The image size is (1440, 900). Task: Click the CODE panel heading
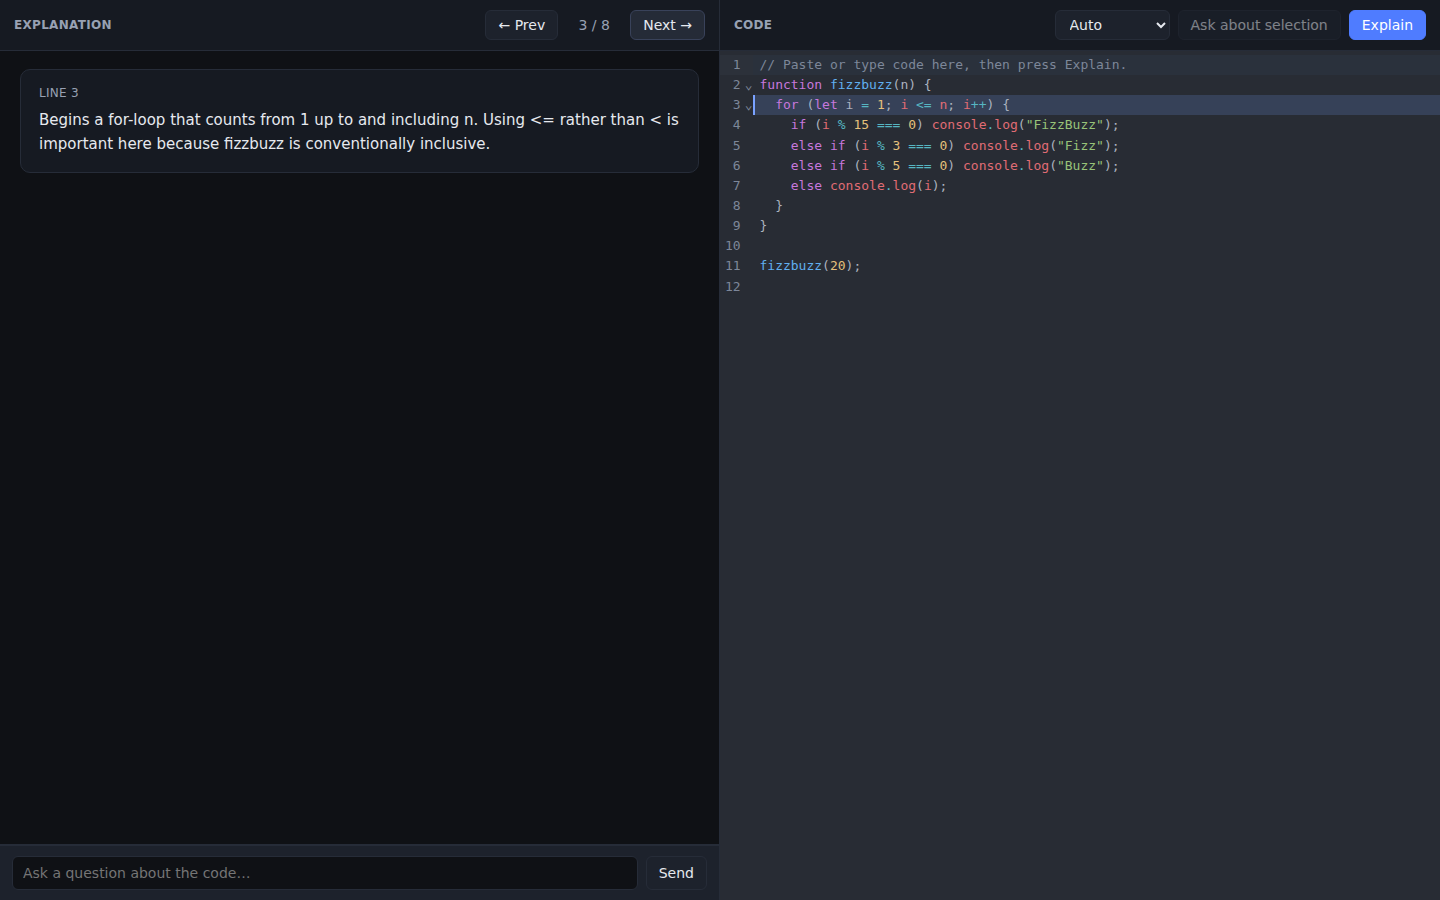pyautogui.click(x=753, y=25)
